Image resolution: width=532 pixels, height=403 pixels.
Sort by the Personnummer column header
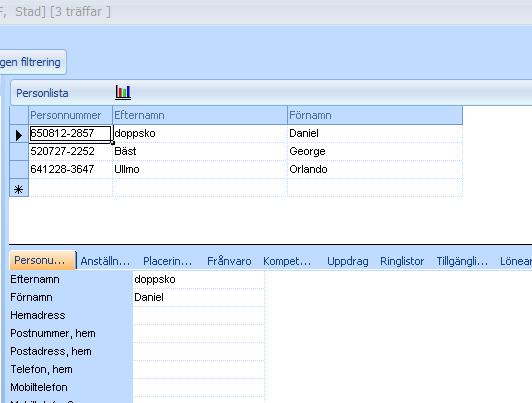coord(70,115)
